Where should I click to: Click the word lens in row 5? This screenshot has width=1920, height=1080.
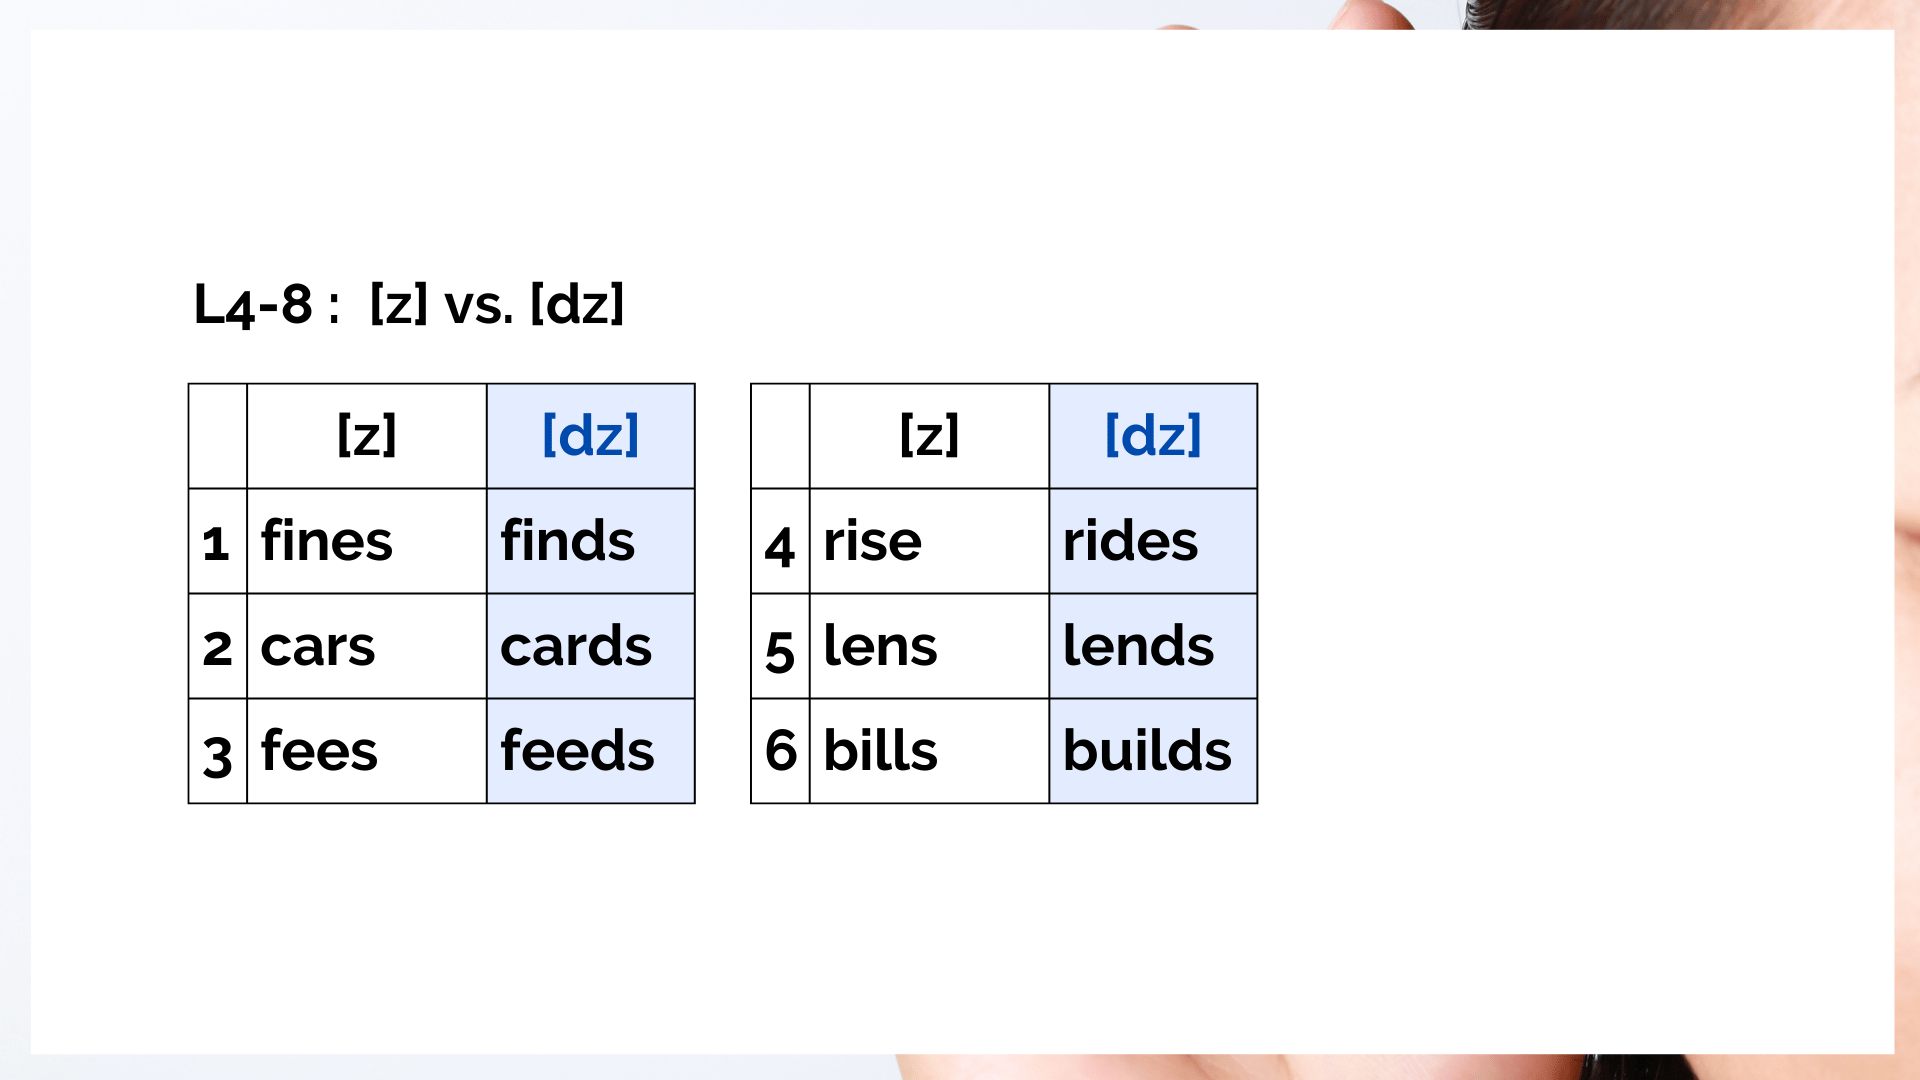point(880,646)
